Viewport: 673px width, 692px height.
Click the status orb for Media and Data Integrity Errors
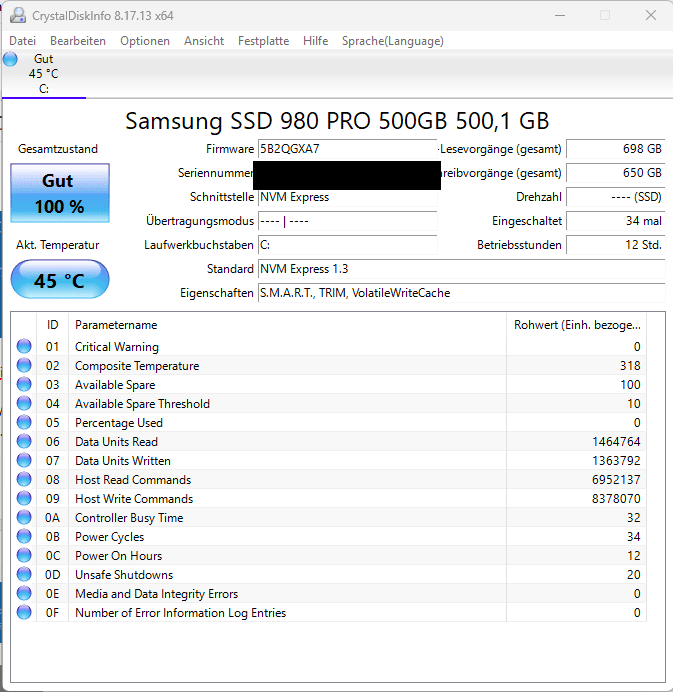tap(24, 593)
